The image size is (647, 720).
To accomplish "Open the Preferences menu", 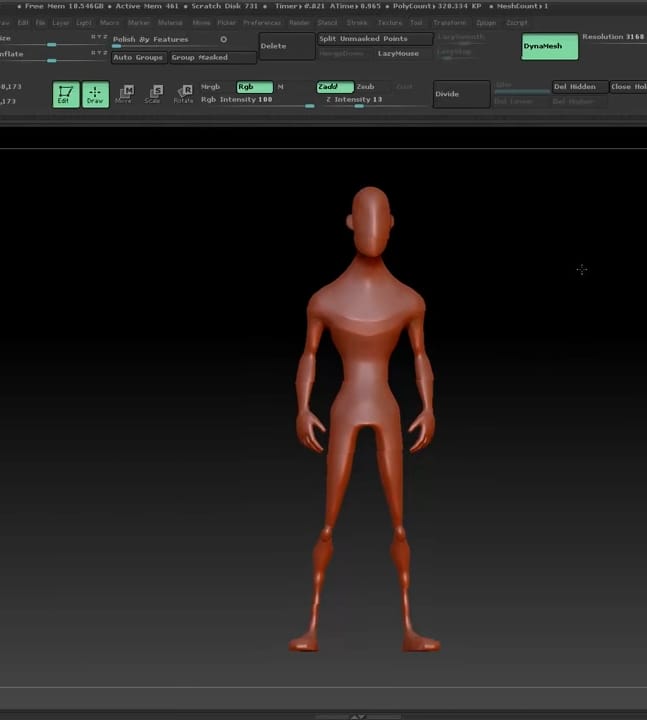I will pos(262,22).
